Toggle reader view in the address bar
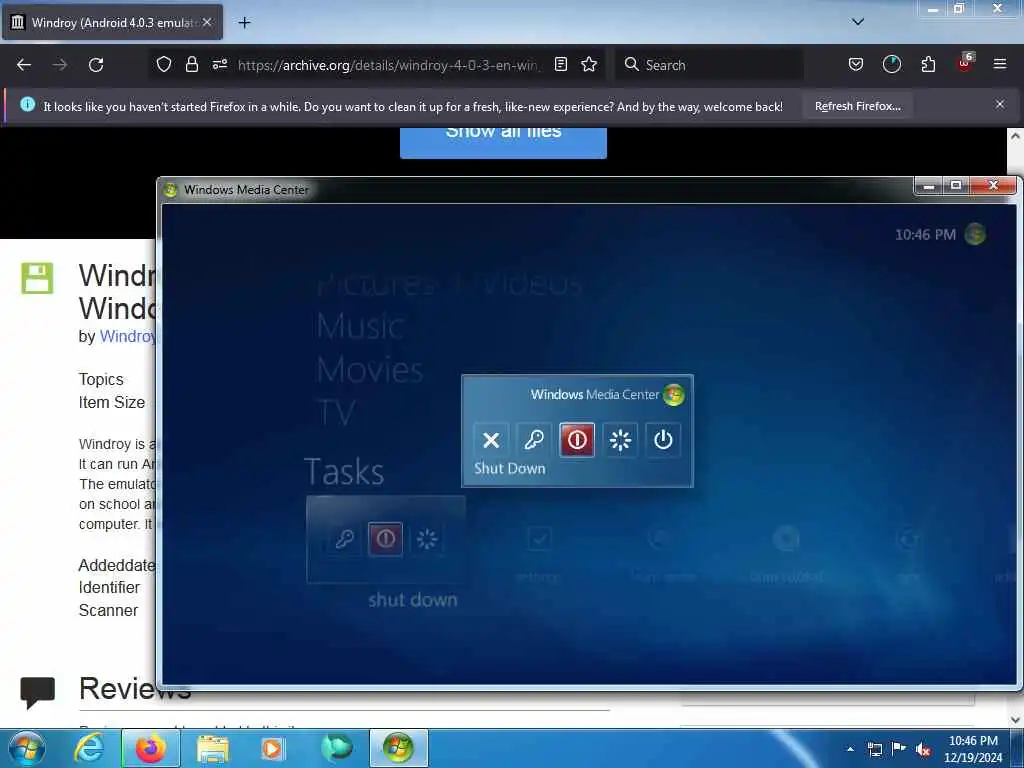 561,65
